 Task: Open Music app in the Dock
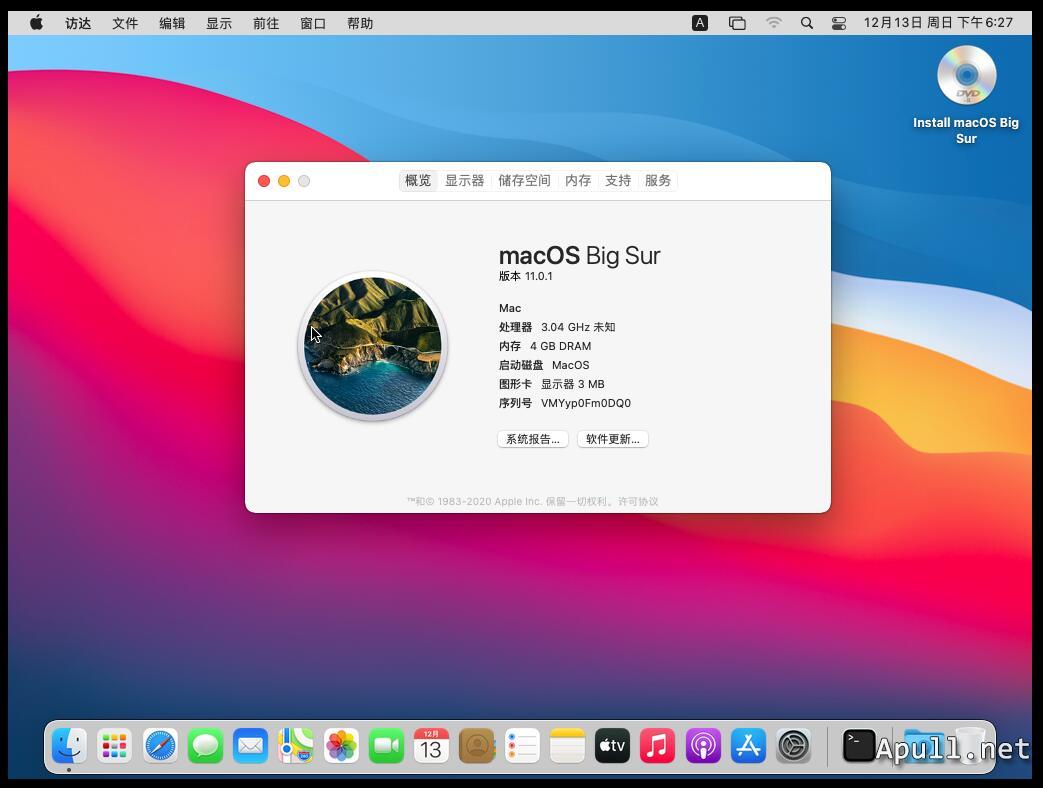658,745
